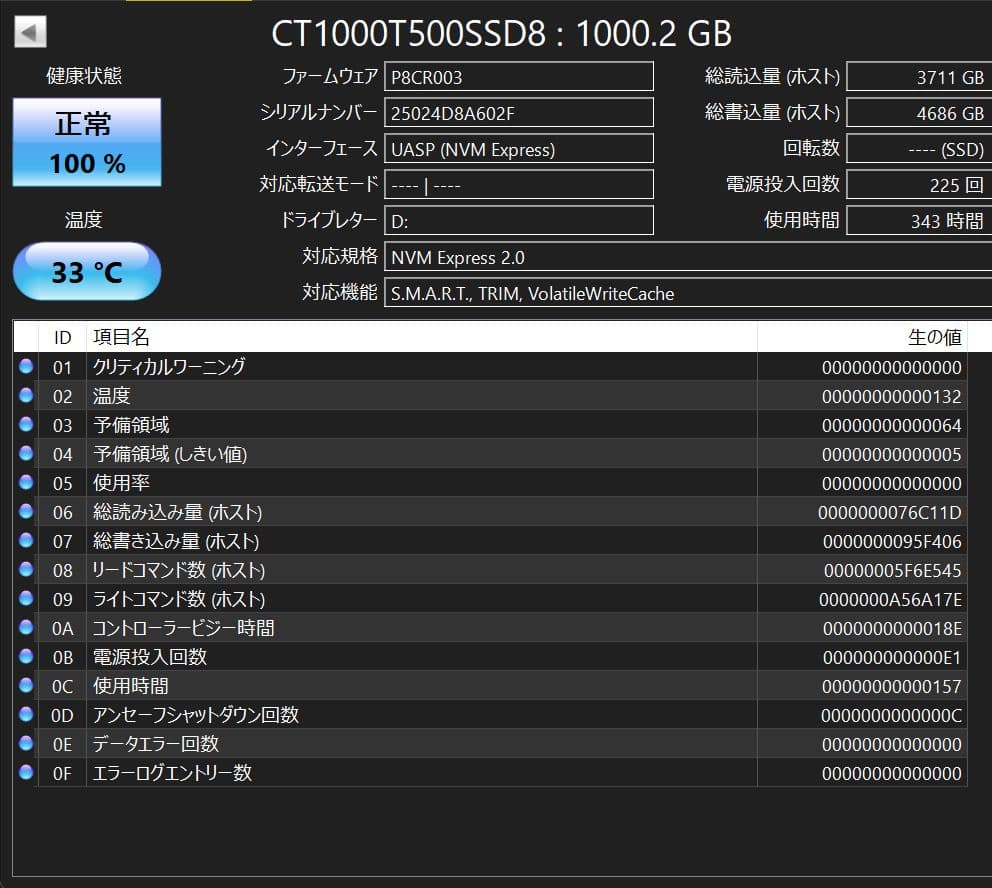992x888 pixels.
Task: Click the blue indicator for アンセーフシャットダウン回数
Action: (x=25, y=715)
